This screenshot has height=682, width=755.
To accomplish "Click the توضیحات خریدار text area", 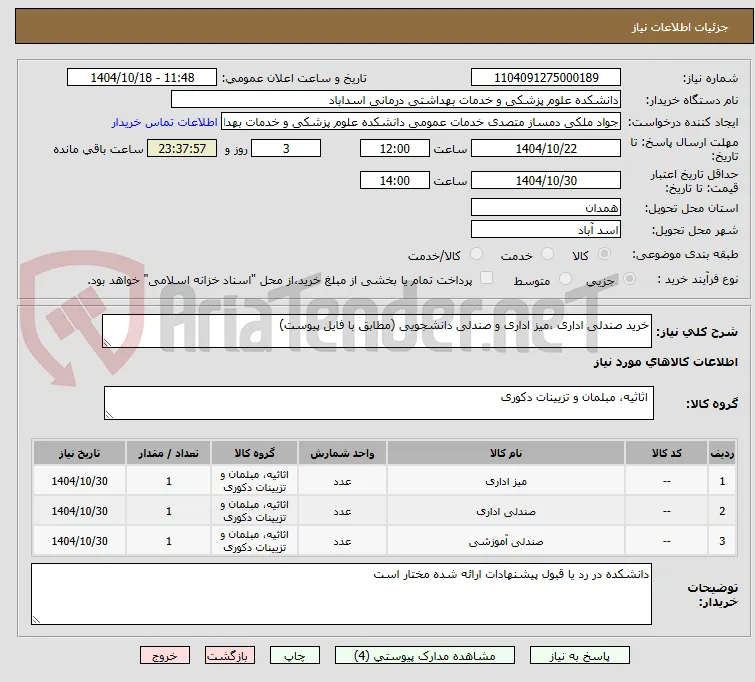I will point(341,594).
